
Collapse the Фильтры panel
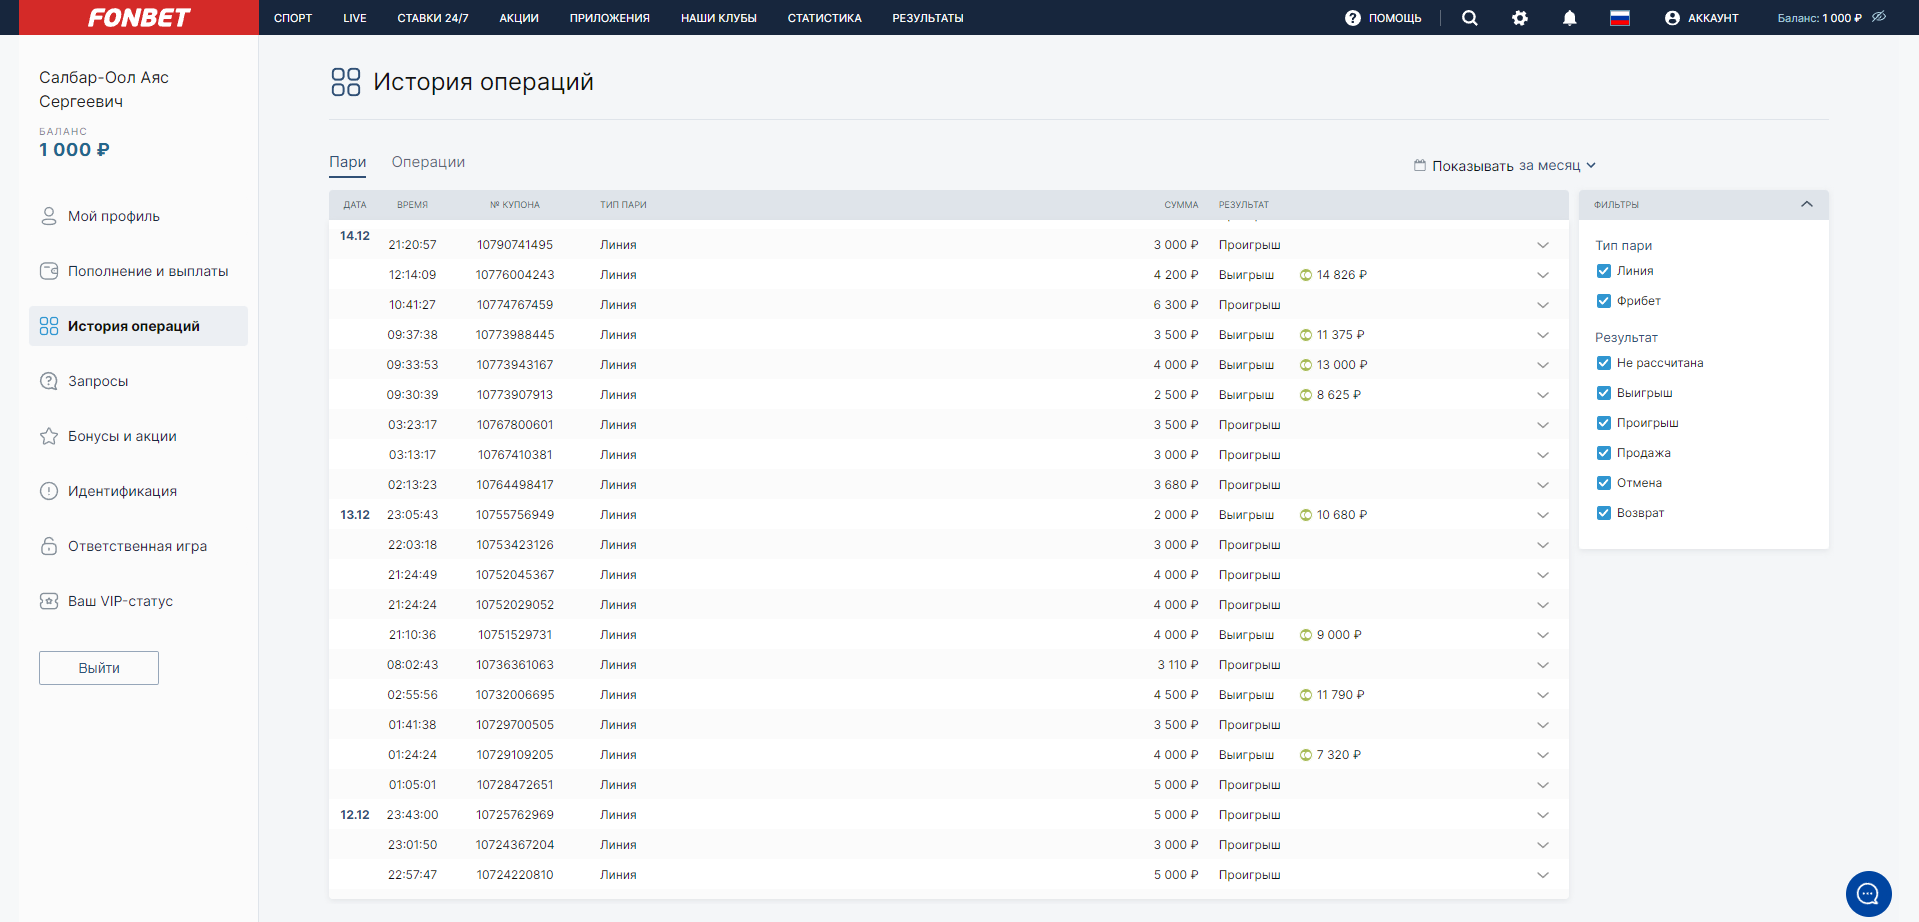1806,204
